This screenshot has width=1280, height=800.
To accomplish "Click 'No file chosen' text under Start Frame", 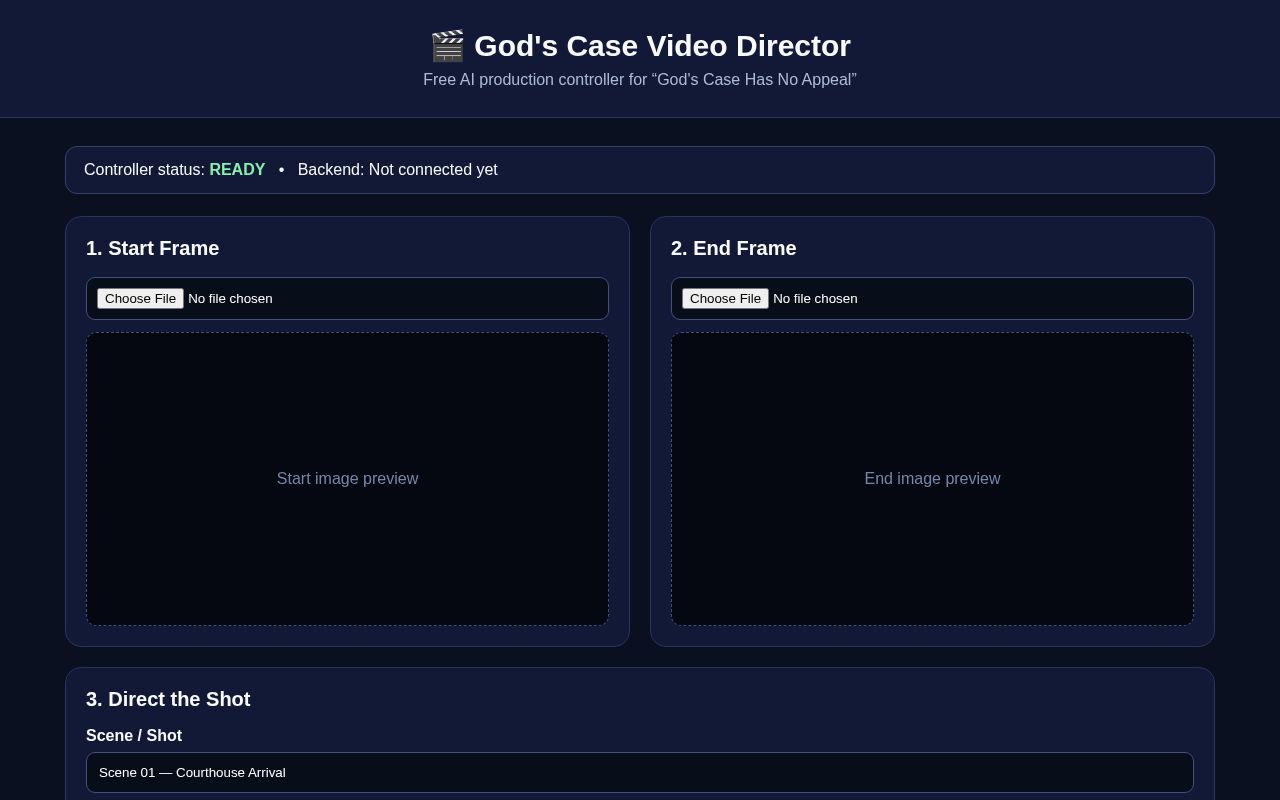I will coord(230,298).
